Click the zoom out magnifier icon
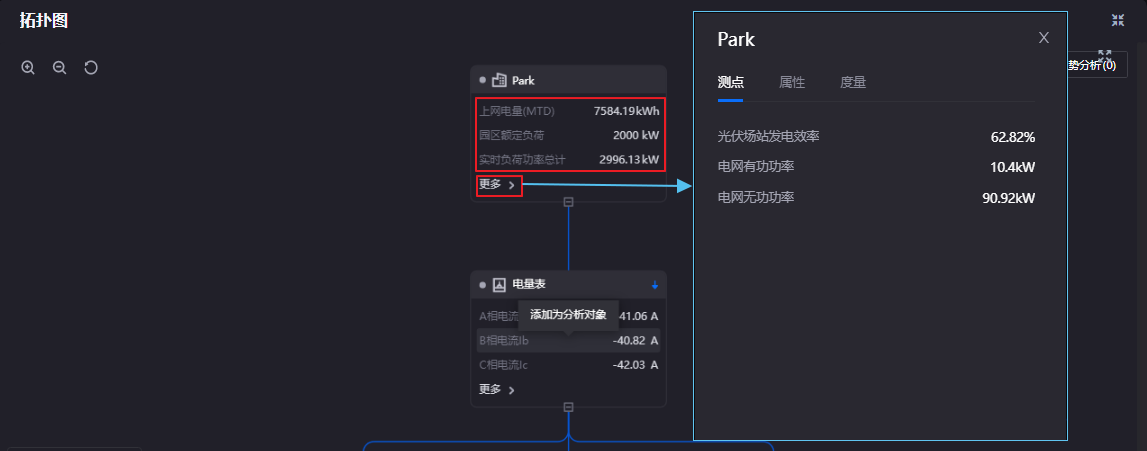The height and width of the screenshot is (451, 1147). [x=59, y=68]
